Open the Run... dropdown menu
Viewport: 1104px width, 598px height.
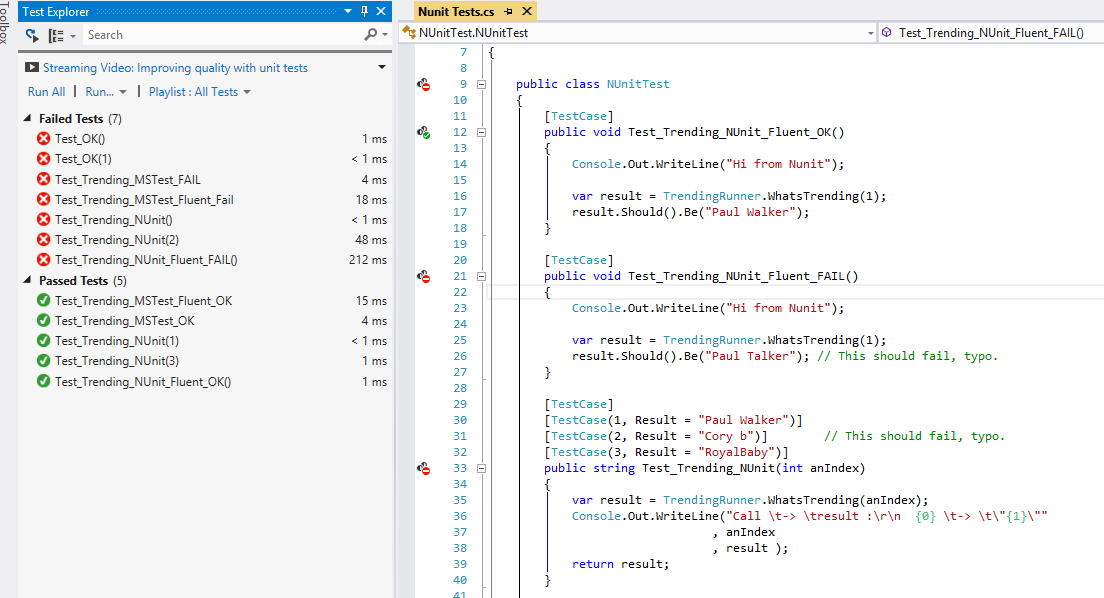[106, 92]
